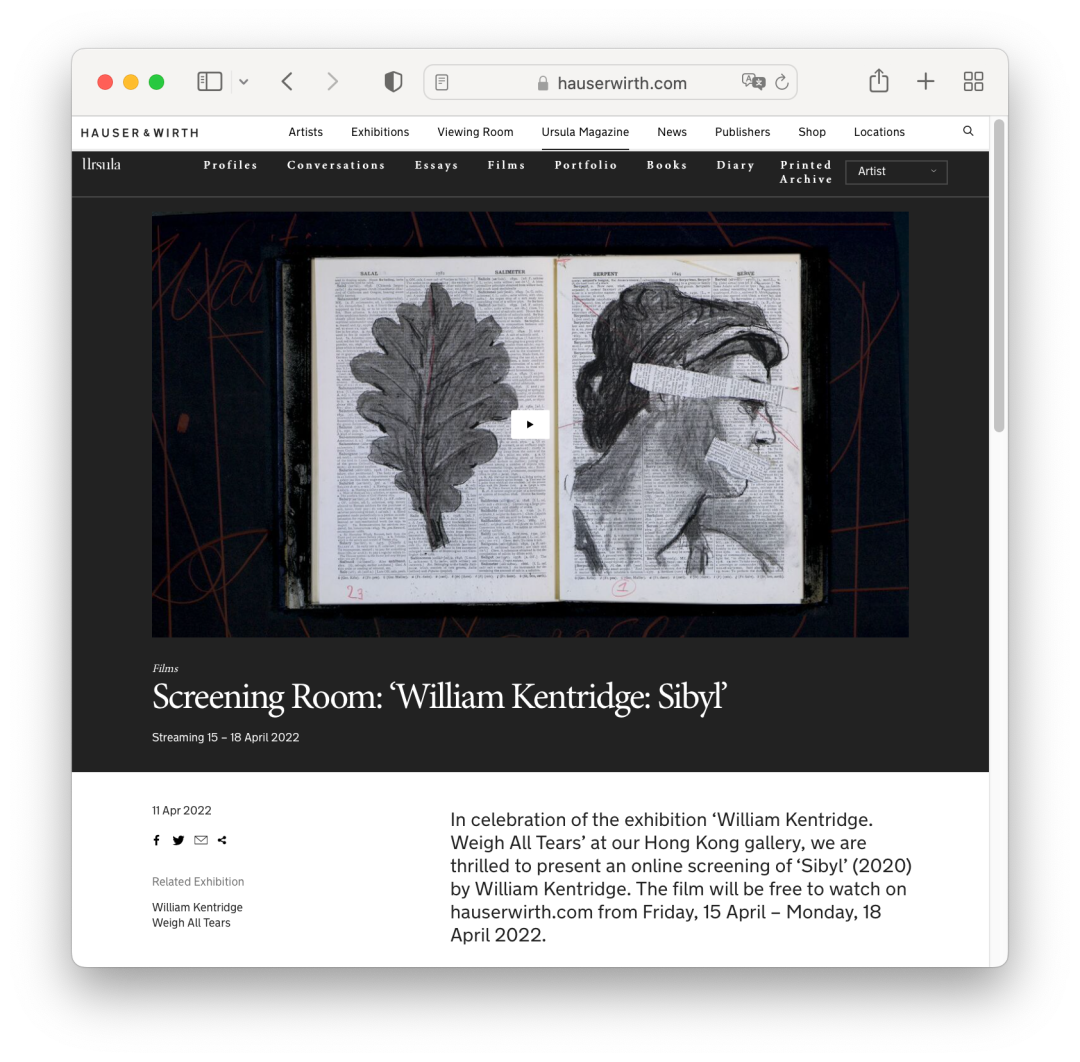Click the Ursula magazine logo
This screenshot has height=1062, width=1080.
pyautogui.click(x=101, y=165)
